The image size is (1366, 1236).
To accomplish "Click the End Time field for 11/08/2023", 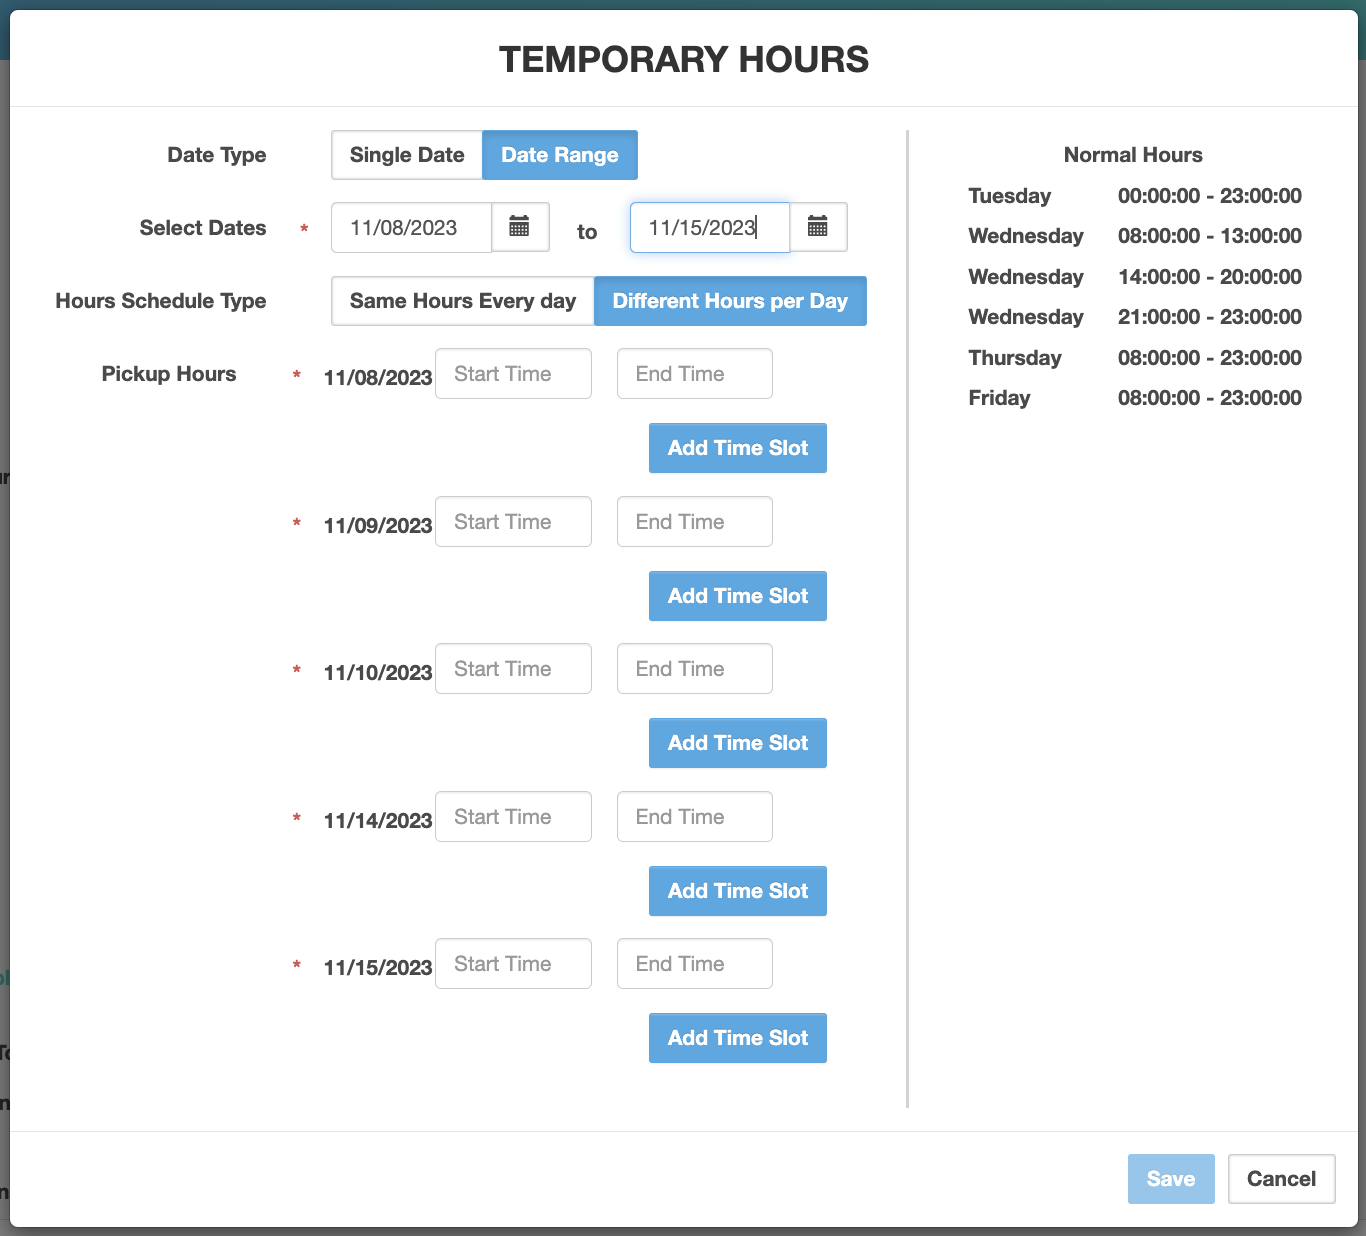I will (695, 373).
